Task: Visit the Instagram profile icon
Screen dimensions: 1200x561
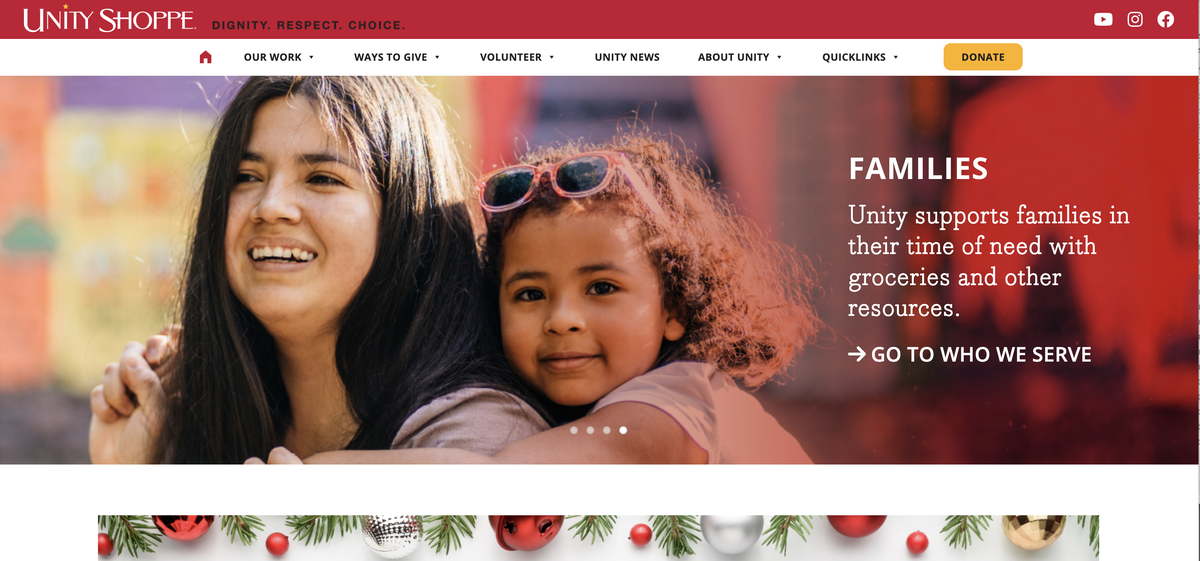Action: [1135, 19]
